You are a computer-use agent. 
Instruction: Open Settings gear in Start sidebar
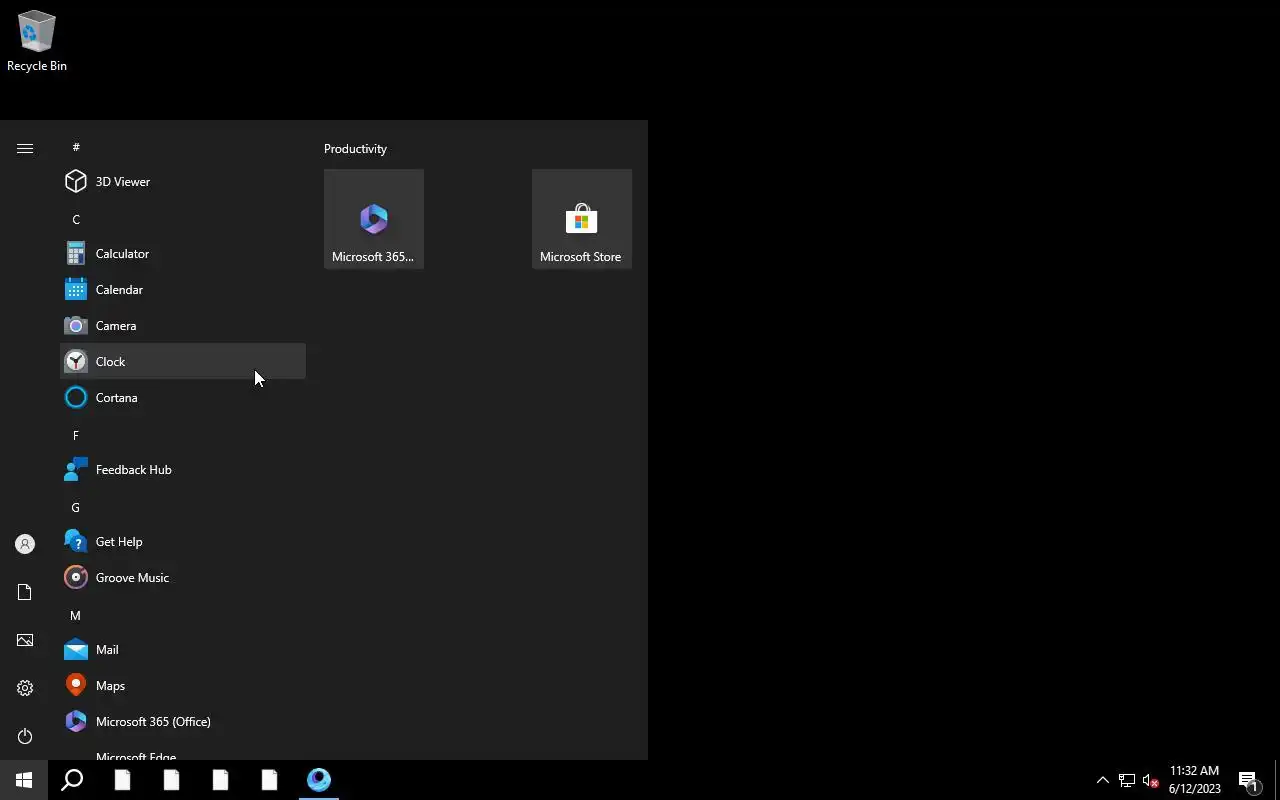coord(25,688)
